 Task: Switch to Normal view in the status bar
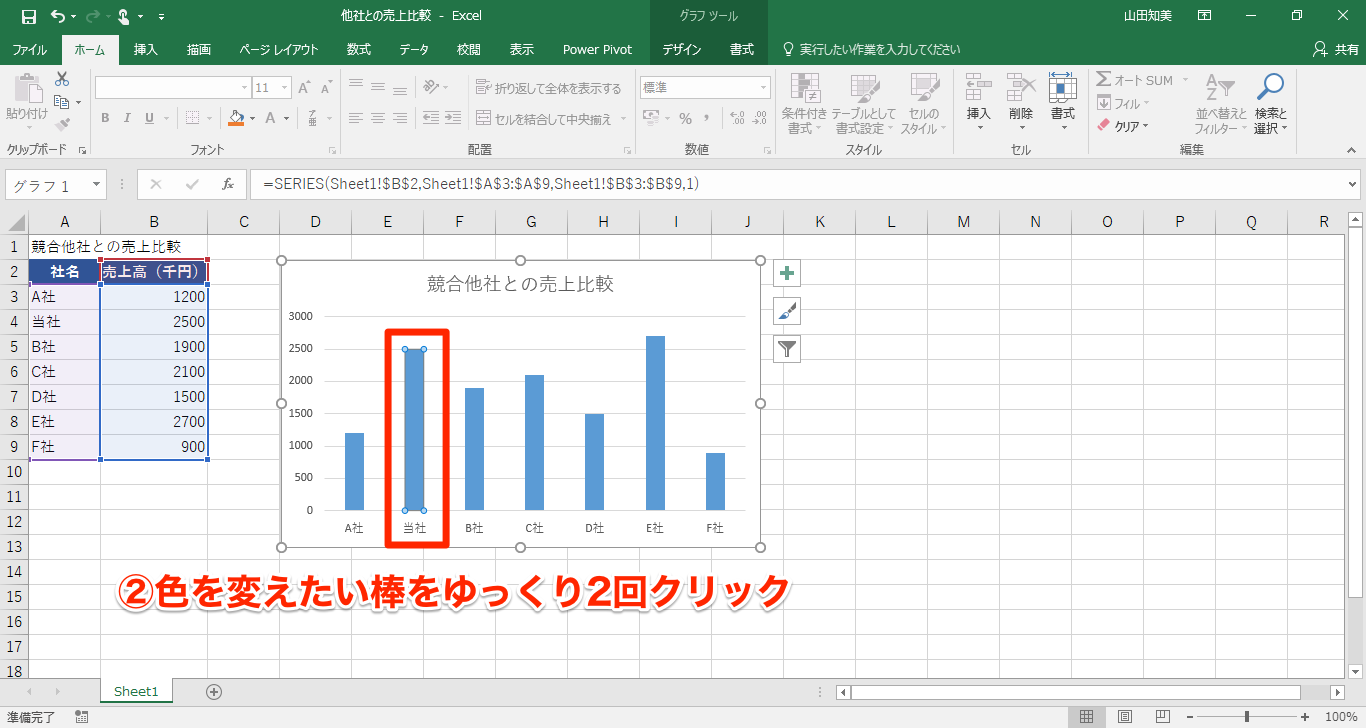point(1086,716)
